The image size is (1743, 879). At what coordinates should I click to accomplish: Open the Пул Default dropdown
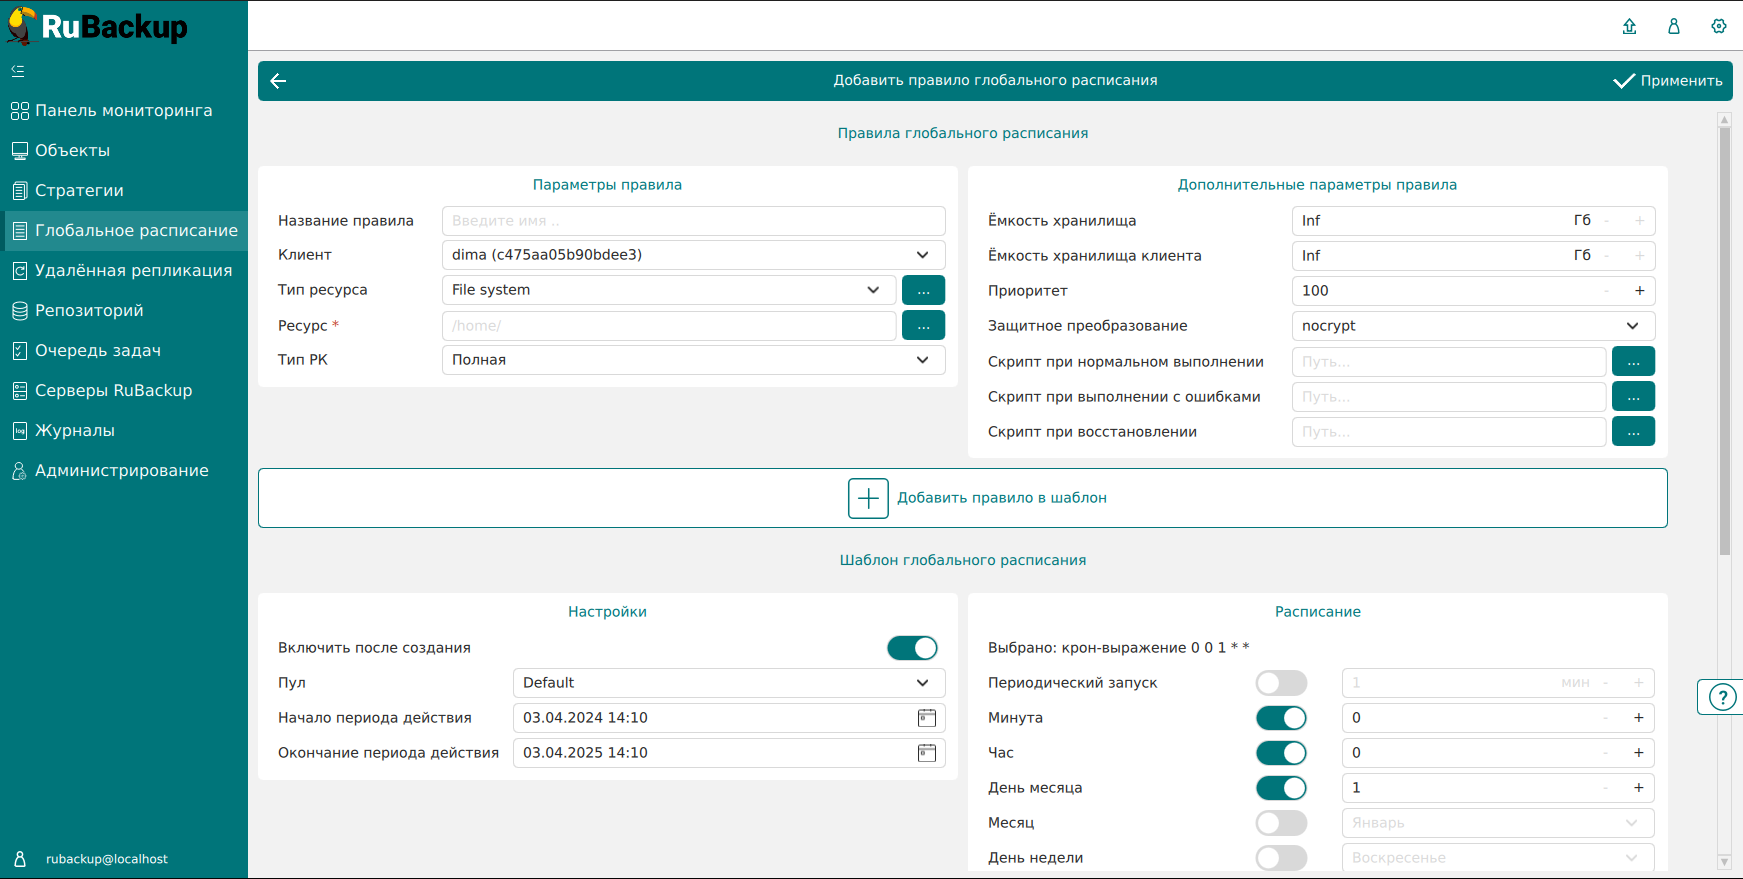[729, 683]
